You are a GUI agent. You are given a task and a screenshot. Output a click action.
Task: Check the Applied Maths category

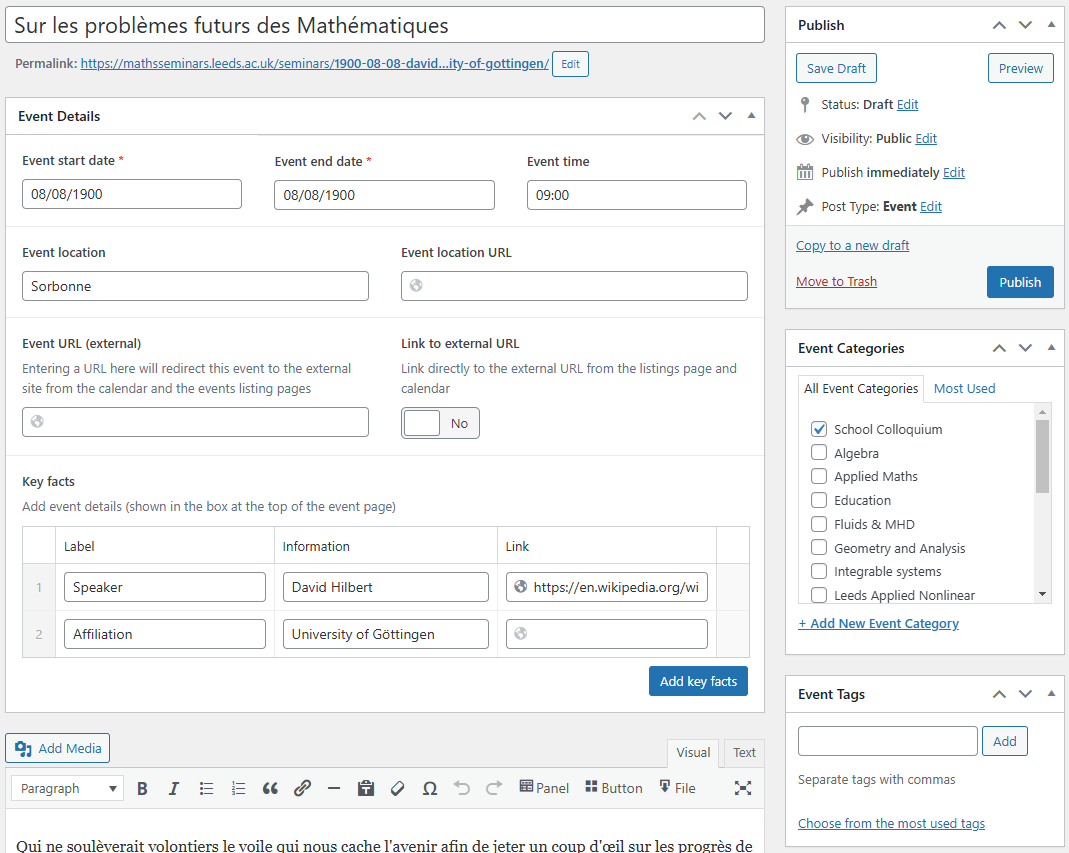click(819, 476)
